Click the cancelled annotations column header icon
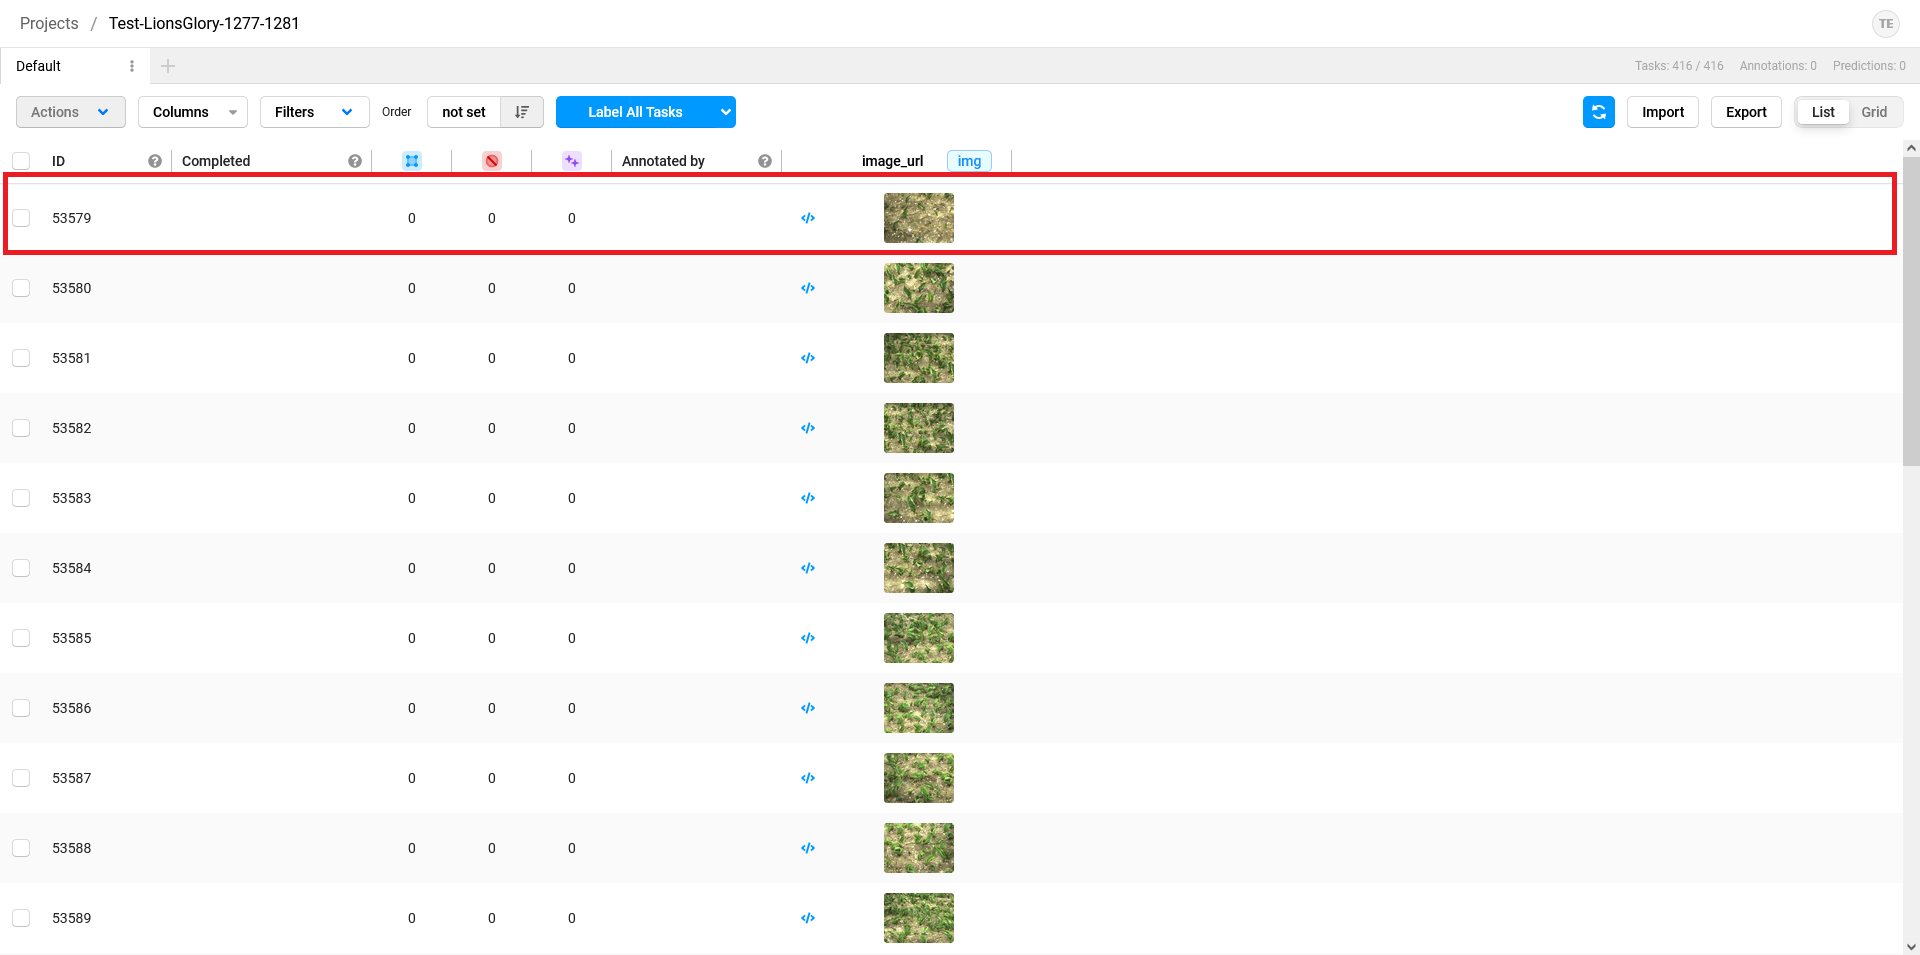 [x=492, y=161]
